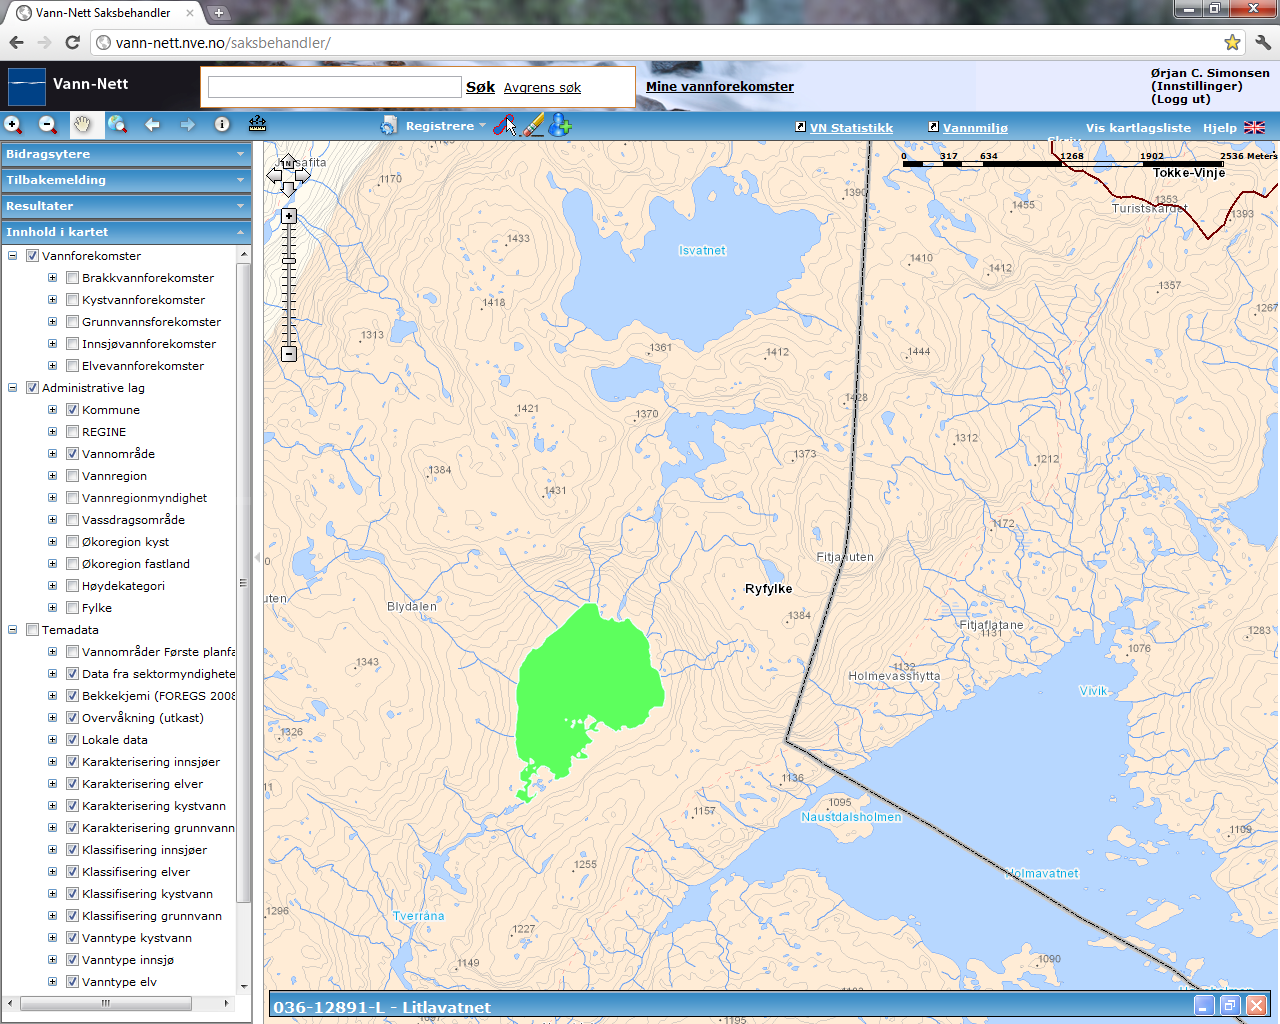The image size is (1280, 1024).
Task: Focus the search text input field
Action: (x=334, y=87)
